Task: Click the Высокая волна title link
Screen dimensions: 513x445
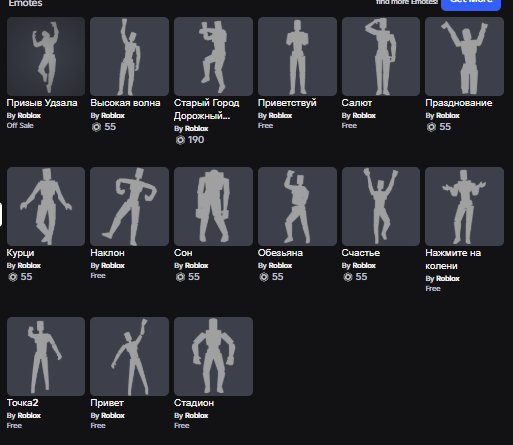Action: click(125, 103)
